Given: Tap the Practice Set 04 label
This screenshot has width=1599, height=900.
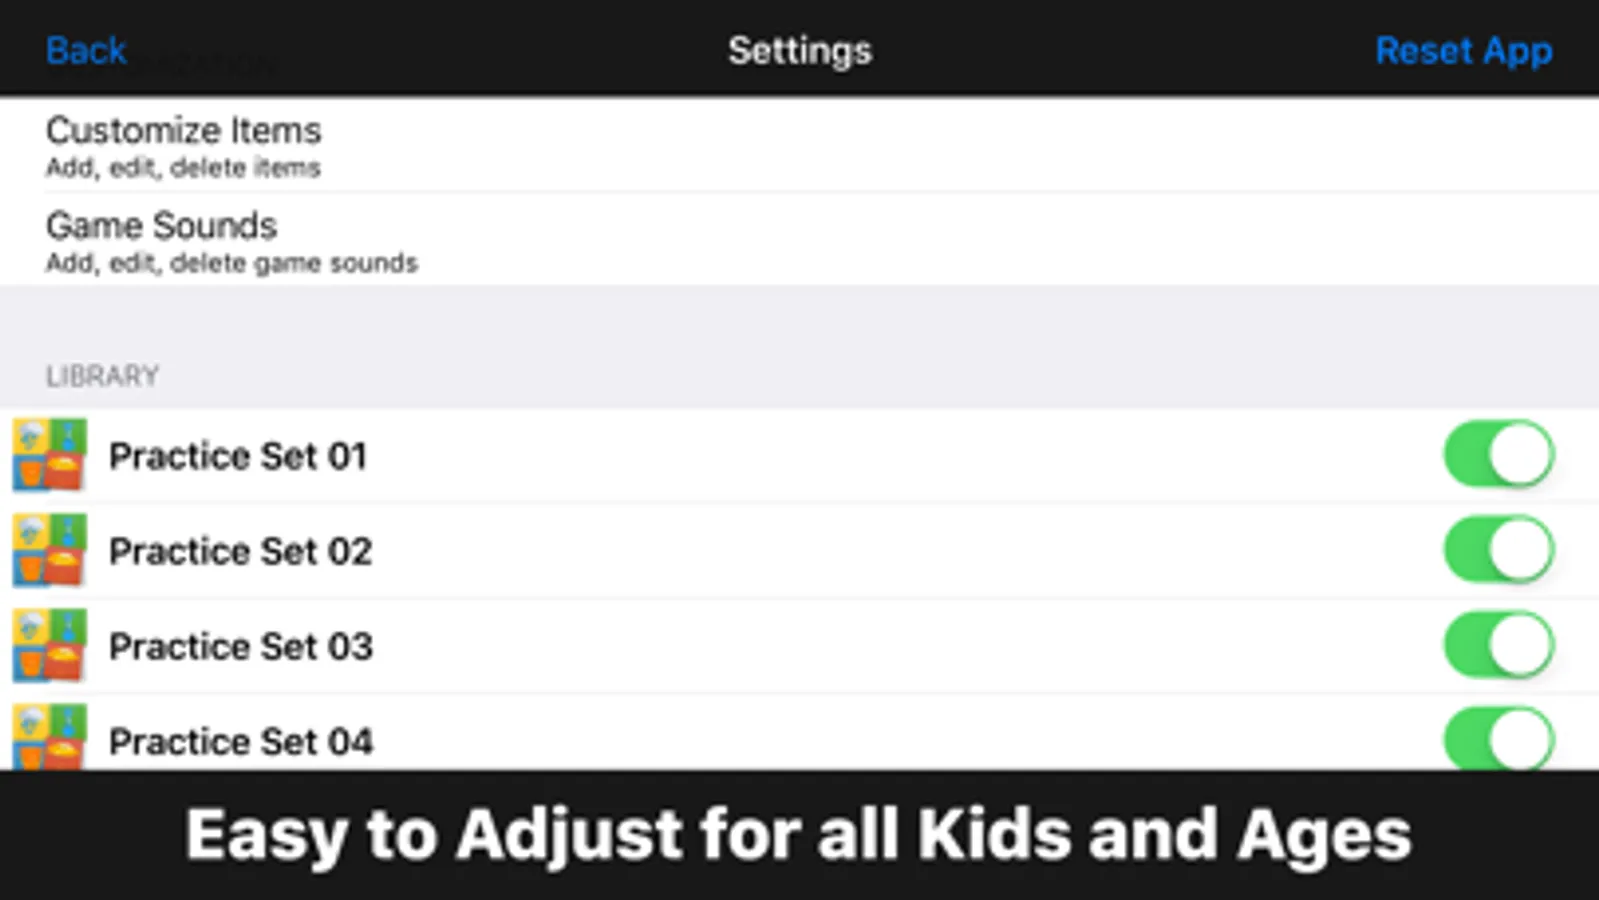Looking at the screenshot, I should [x=240, y=741].
